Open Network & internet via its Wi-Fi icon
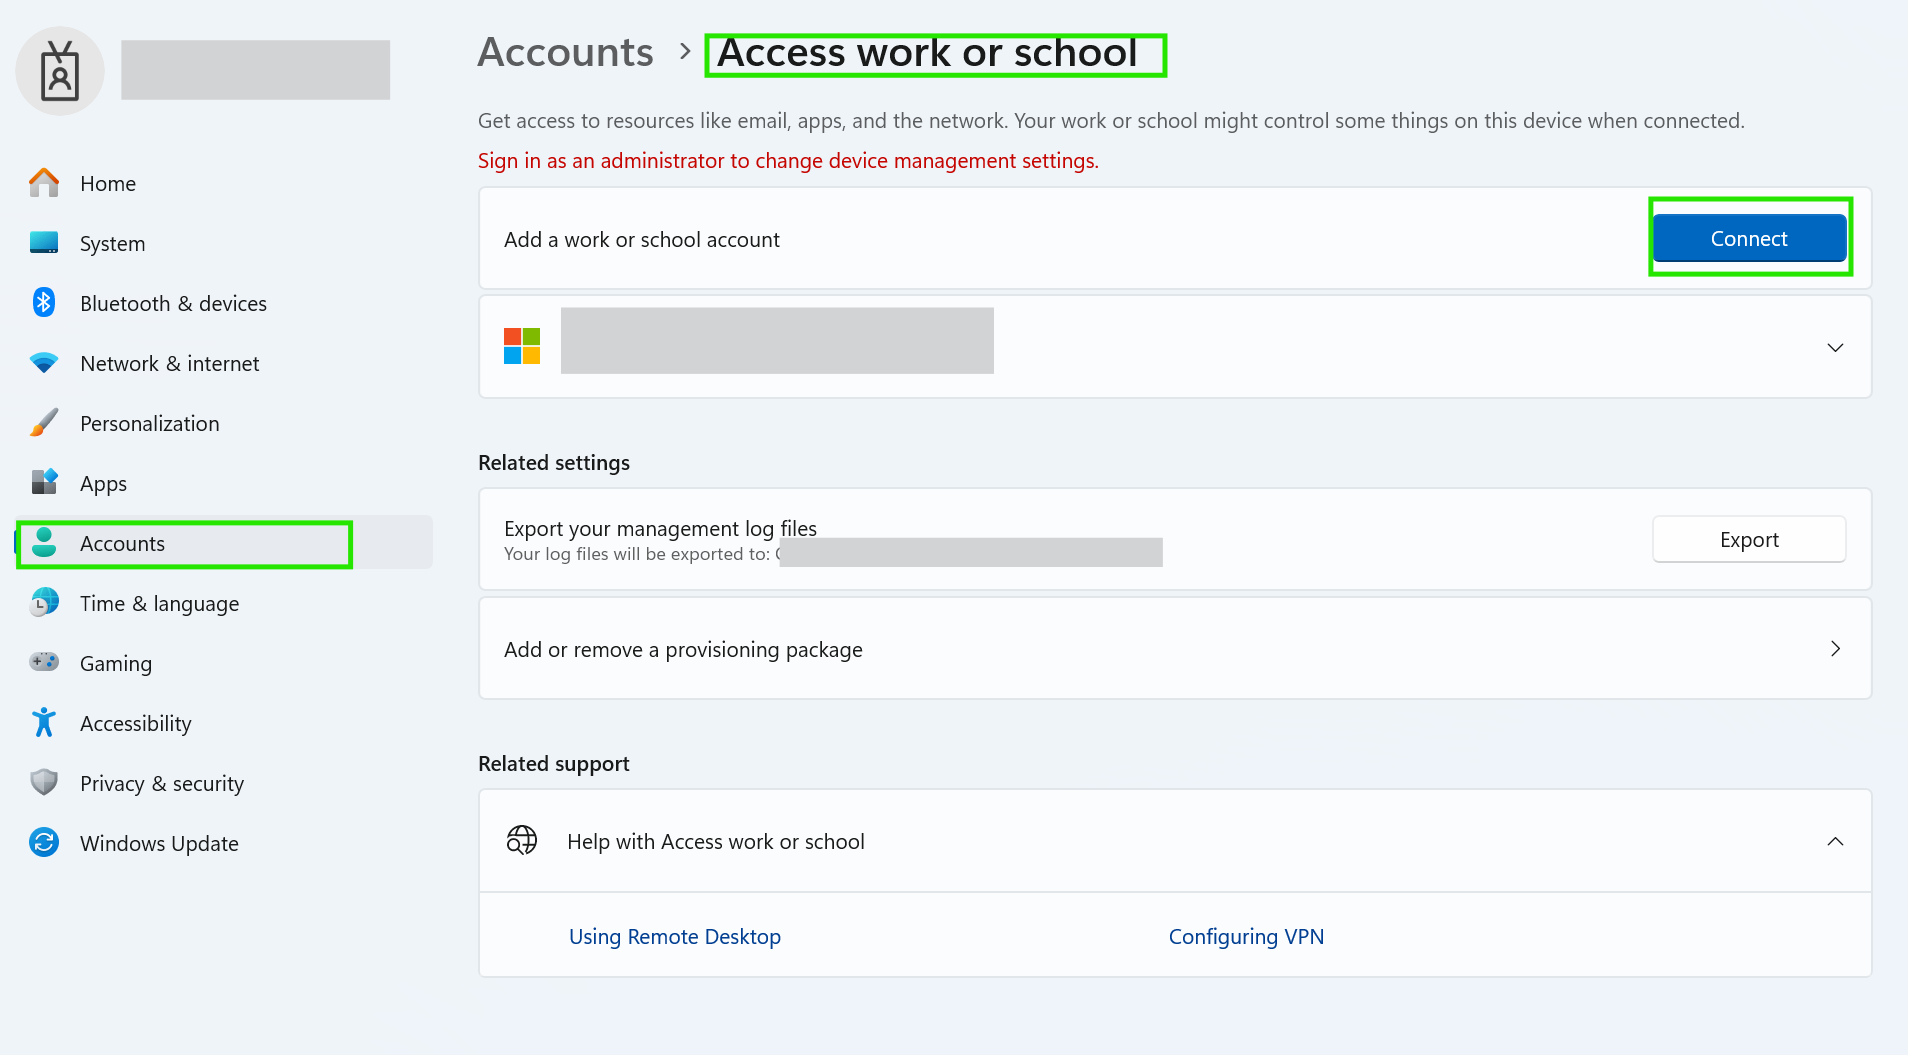This screenshot has width=1908, height=1055. point(44,363)
